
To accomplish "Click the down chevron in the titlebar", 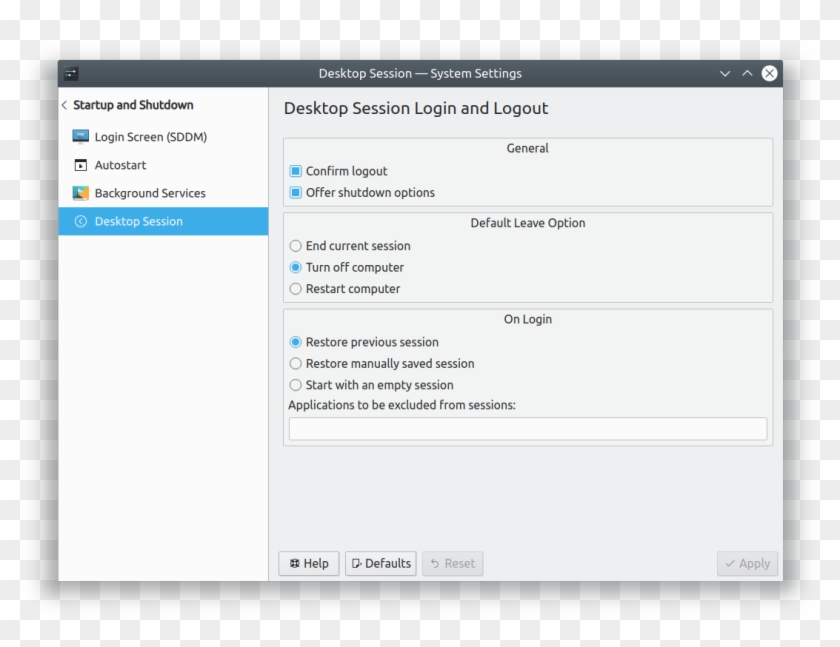I will pos(724,73).
